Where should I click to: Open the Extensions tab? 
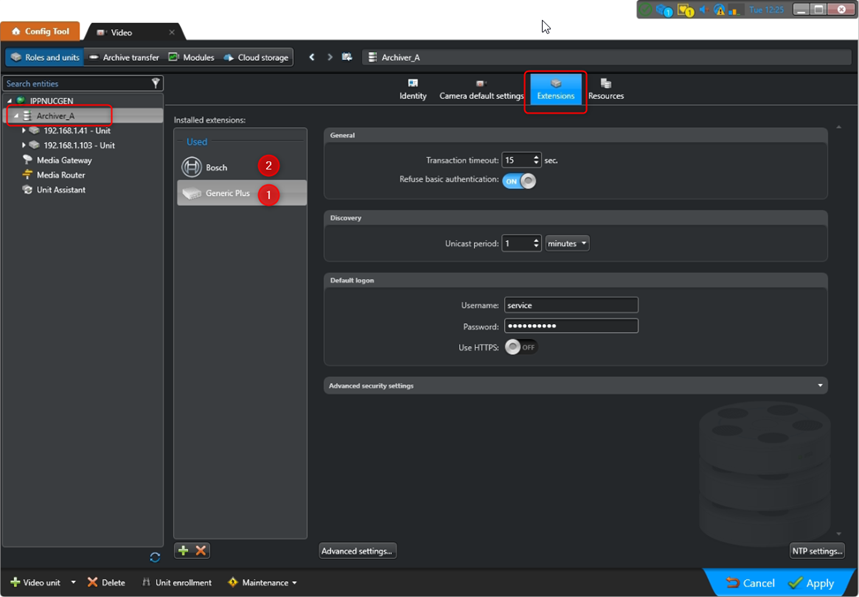click(556, 89)
